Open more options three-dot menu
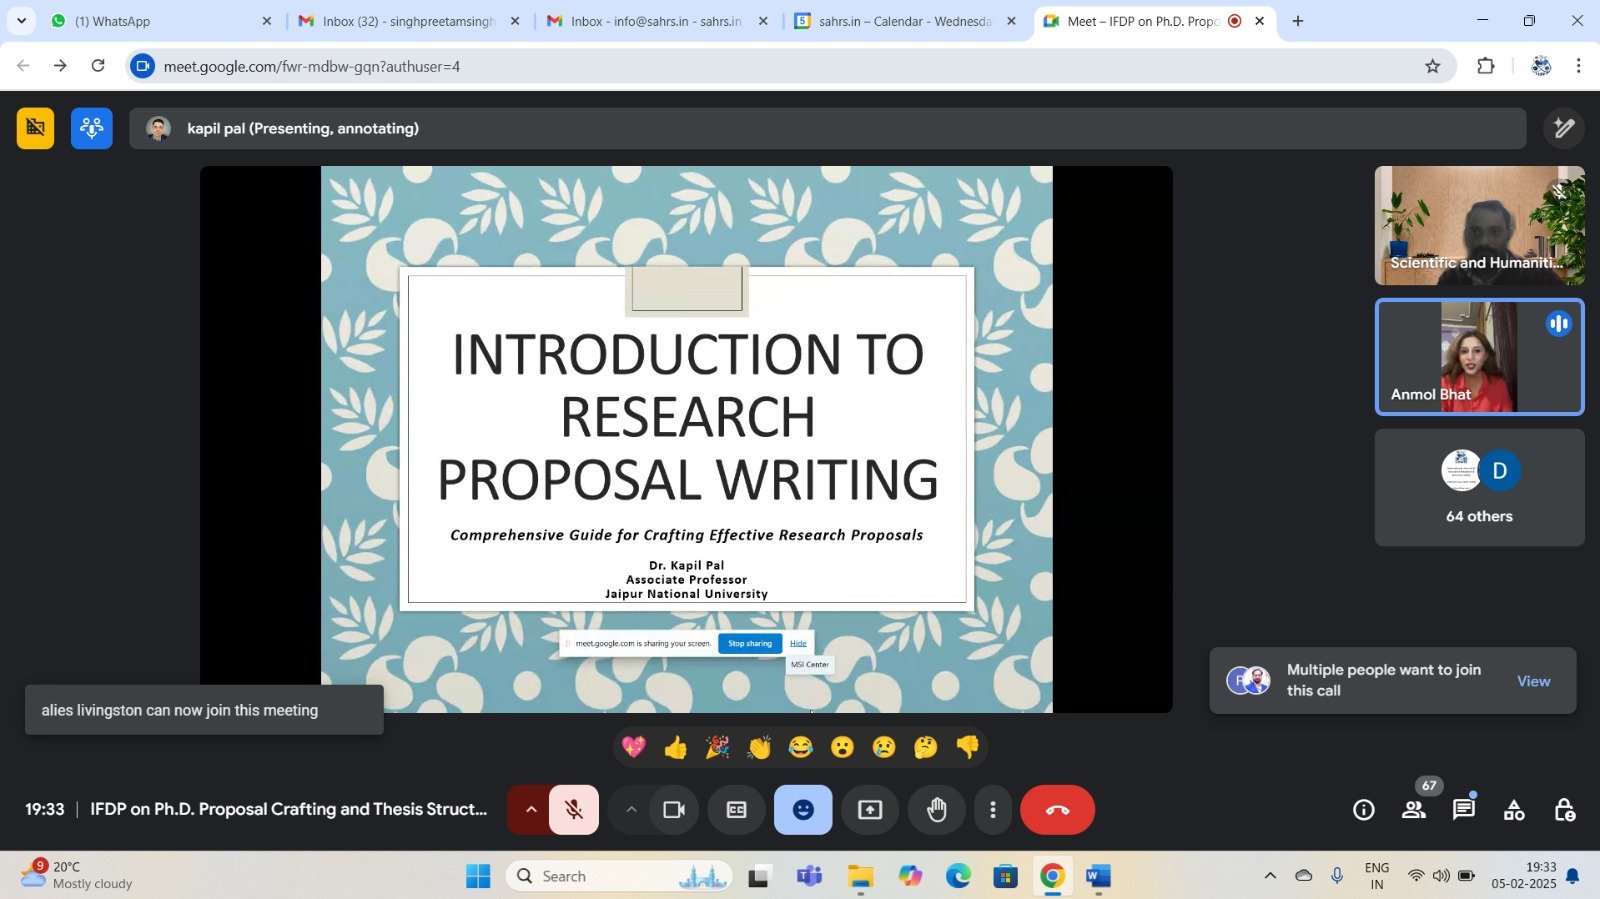This screenshot has width=1600, height=899. (x=992, y=810)
